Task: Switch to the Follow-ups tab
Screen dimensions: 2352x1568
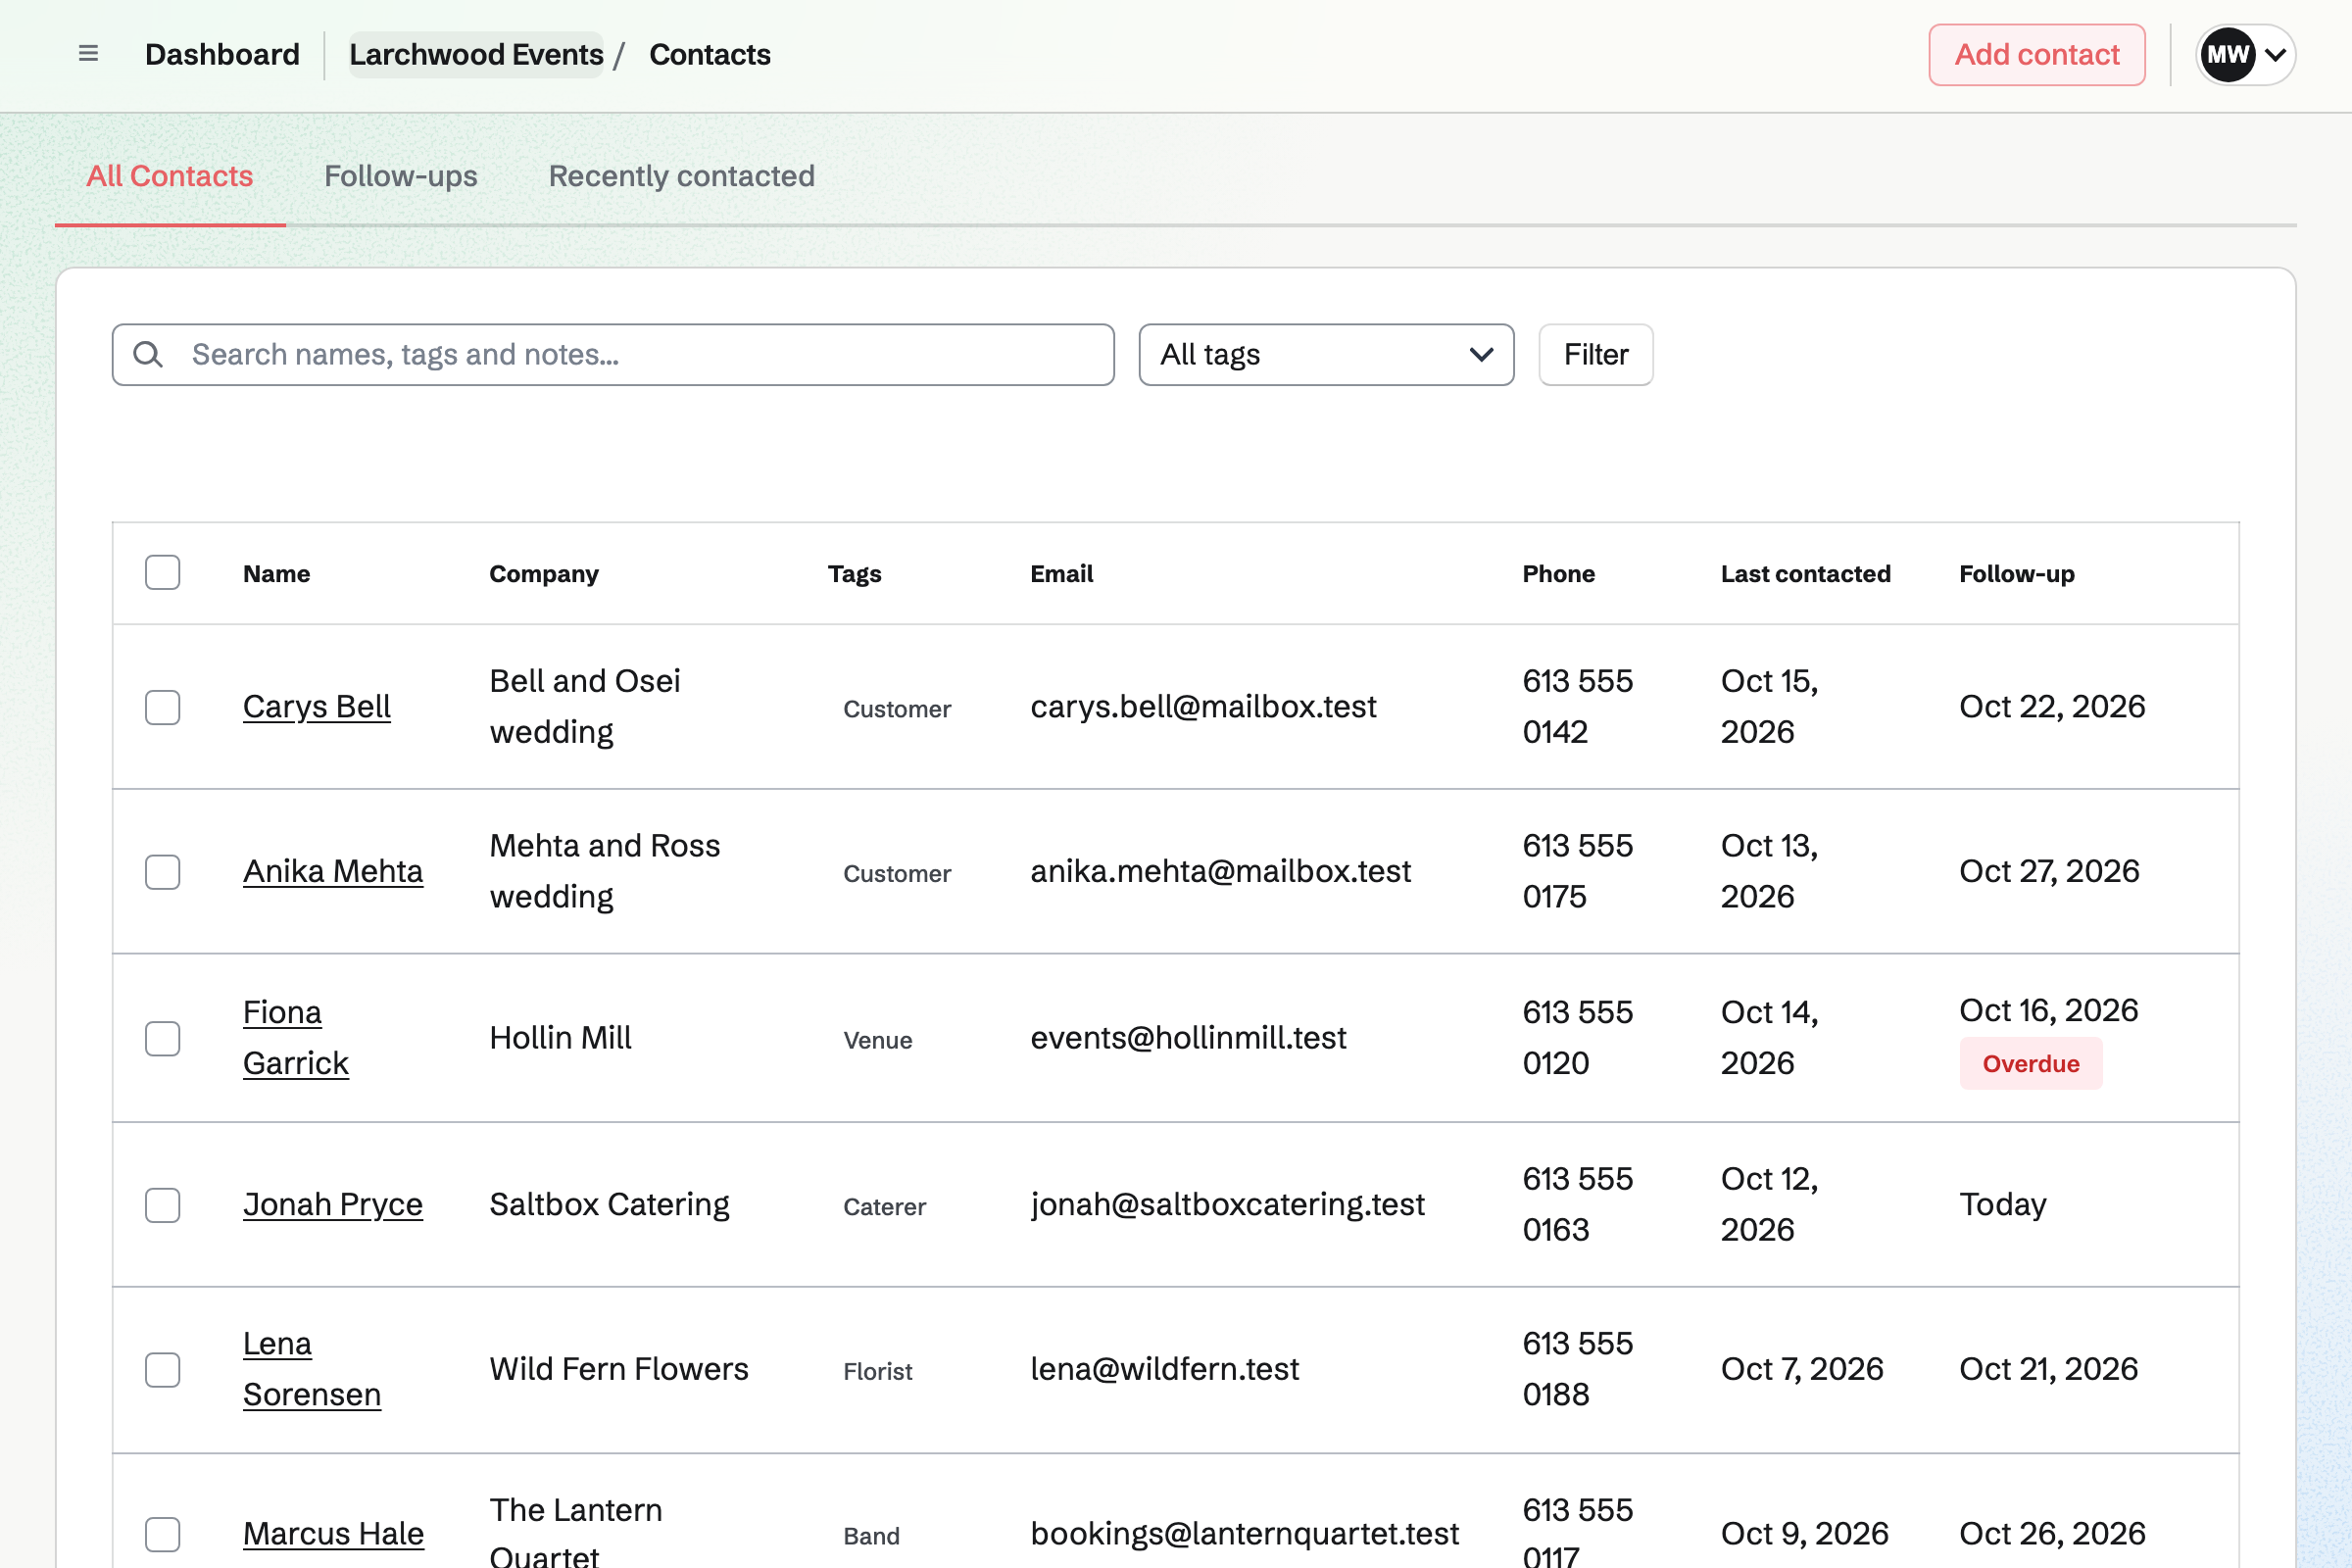Action: click(x=401, y=176)
